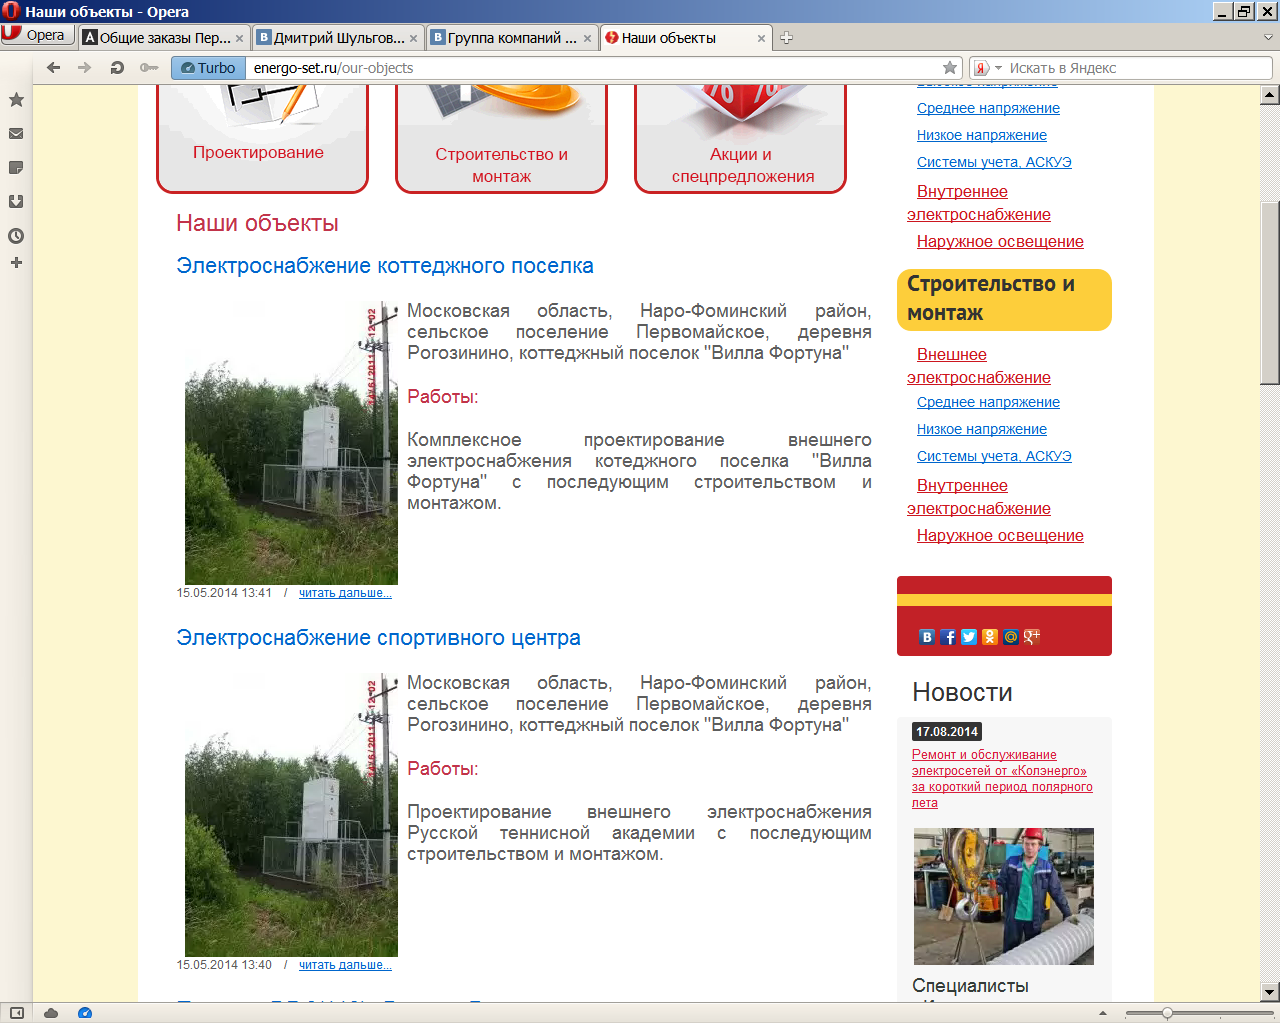This screenshot has height=1024, width=1280.
Task: Toggle the panel sidebar from the status bar
Action: point(16,1013)
